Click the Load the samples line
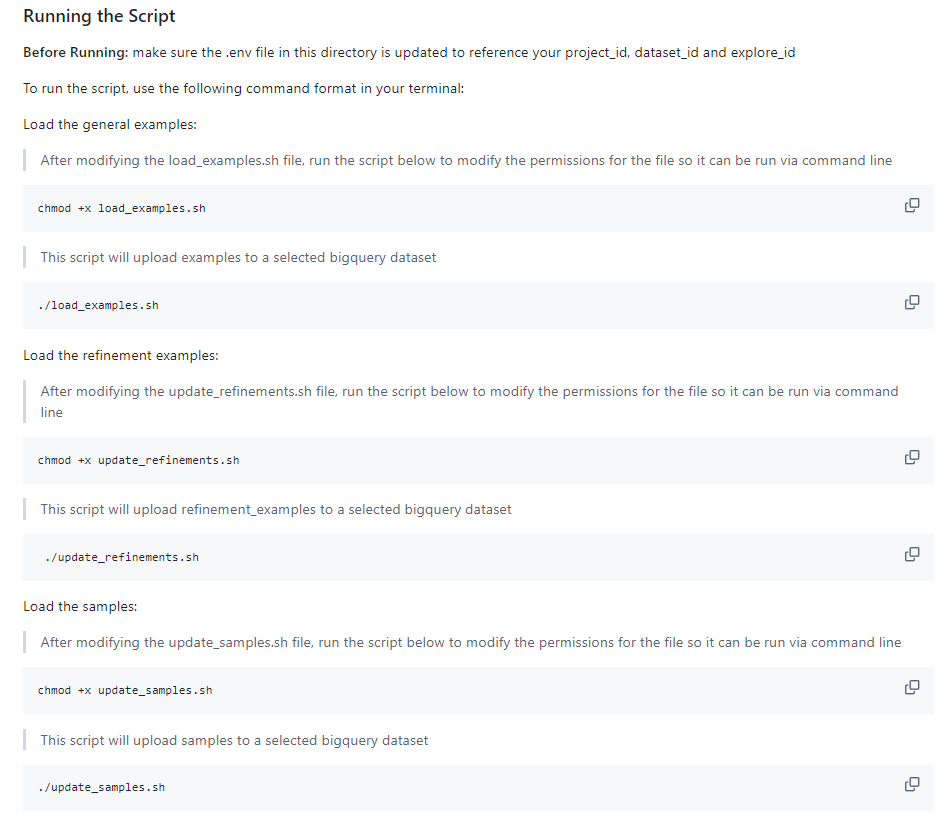Viewport: 952px width, 824px height. (x=80, y=607)
